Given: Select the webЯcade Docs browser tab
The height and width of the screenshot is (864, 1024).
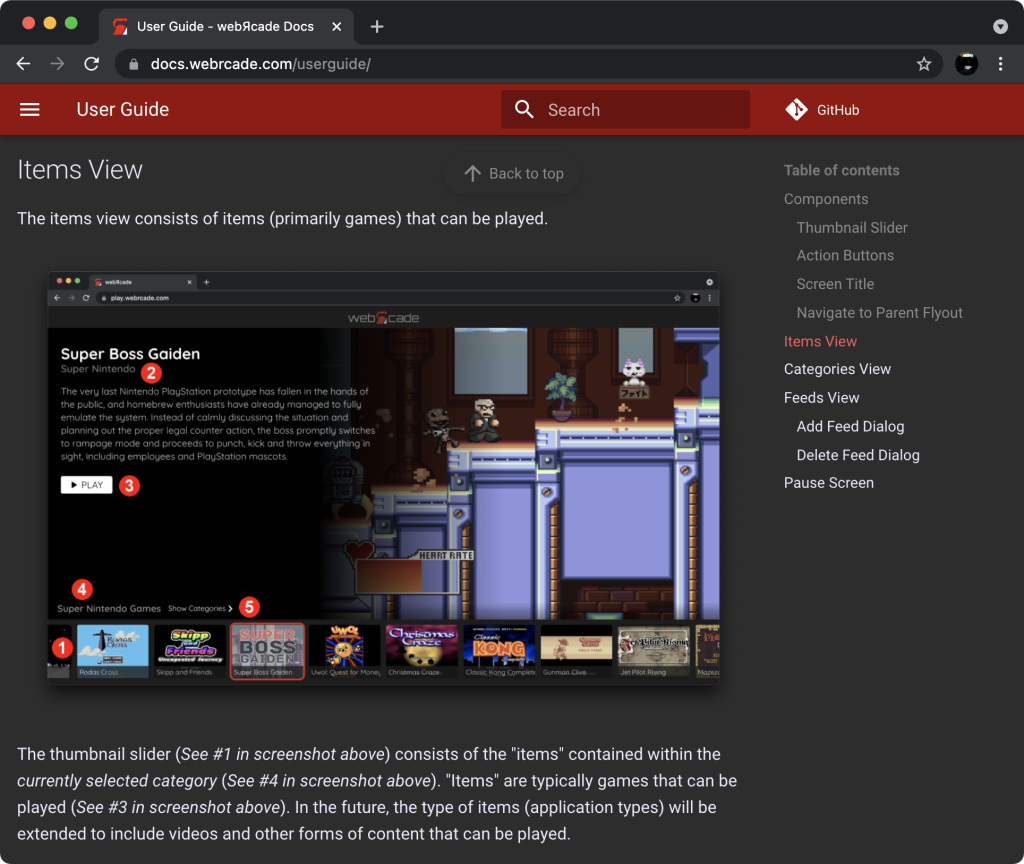Looking at the screenshot, I should (225, 26).
